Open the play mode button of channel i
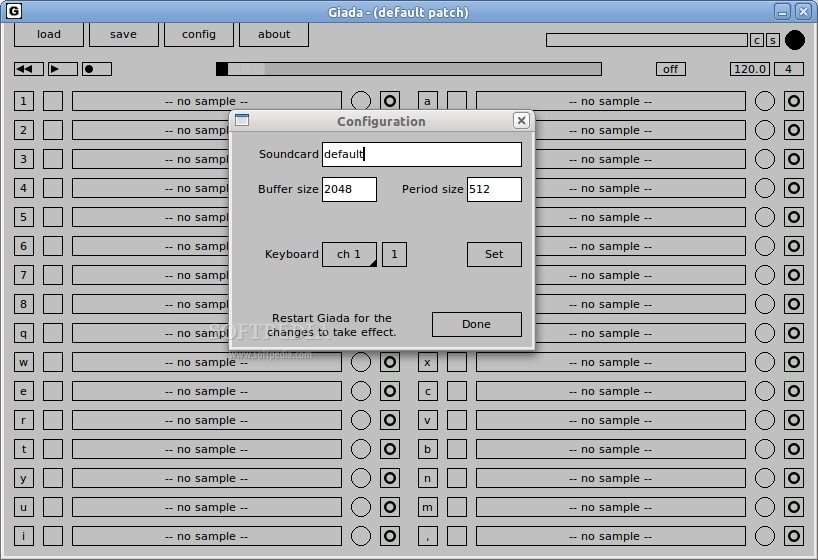This screenshot has width=818, height=560. (x=390, y=536)
